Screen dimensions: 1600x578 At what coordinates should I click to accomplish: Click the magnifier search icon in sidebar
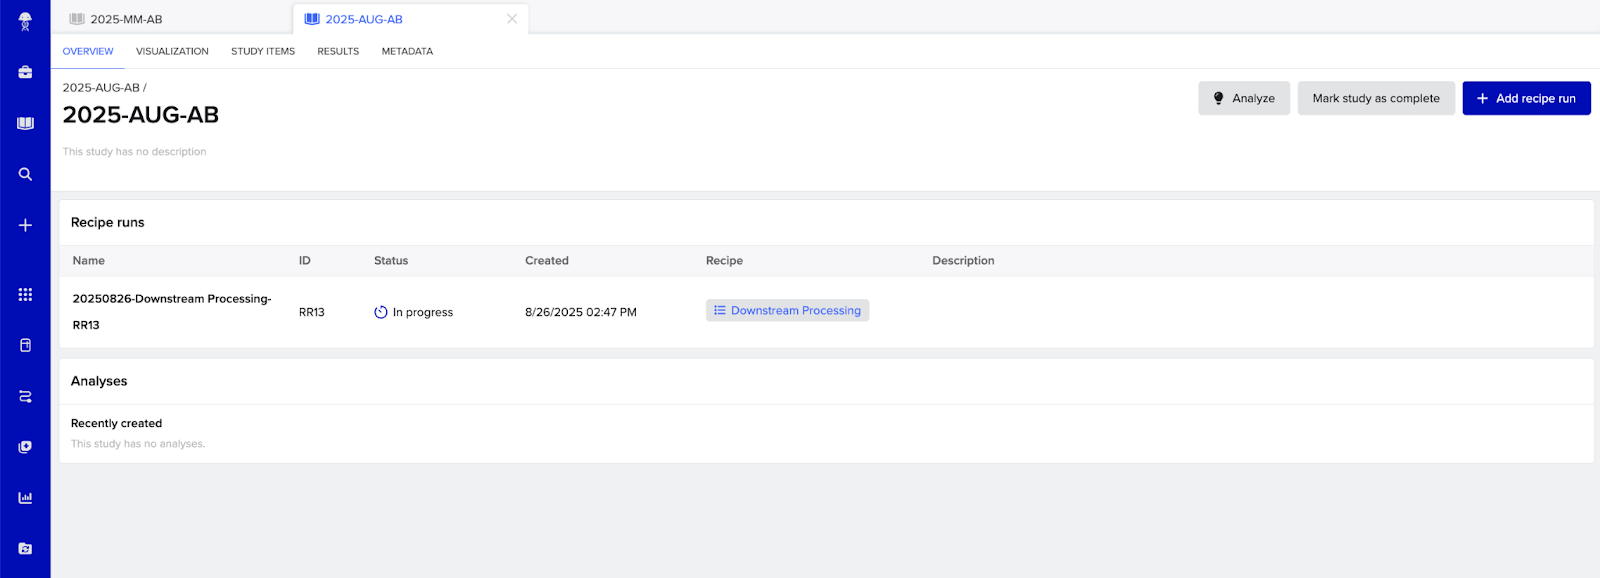pos(25,174)
